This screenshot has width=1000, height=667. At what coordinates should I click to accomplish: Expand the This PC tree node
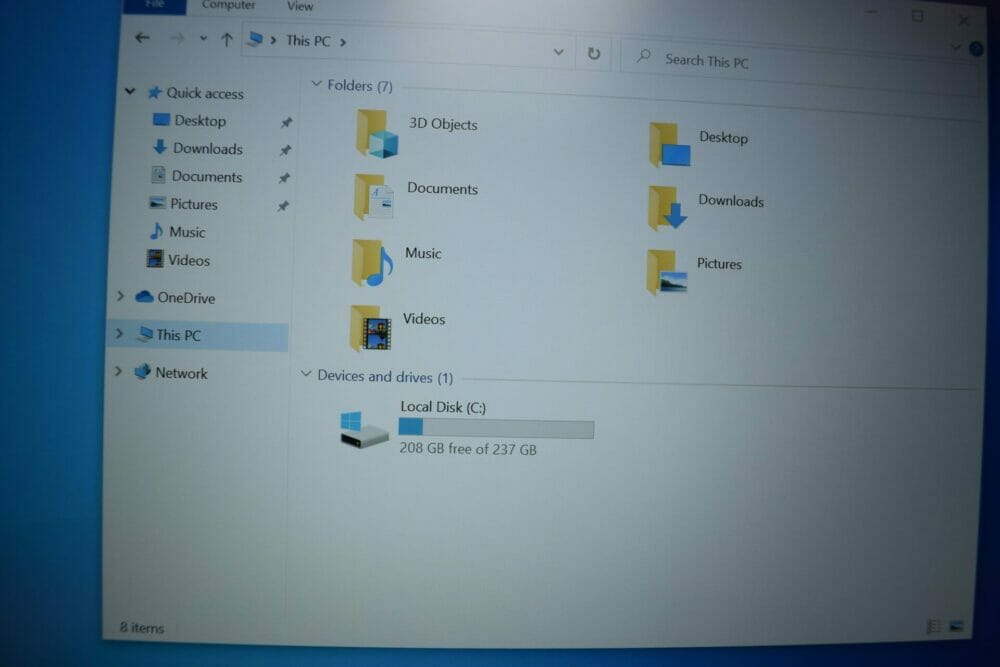click(119, 333)
